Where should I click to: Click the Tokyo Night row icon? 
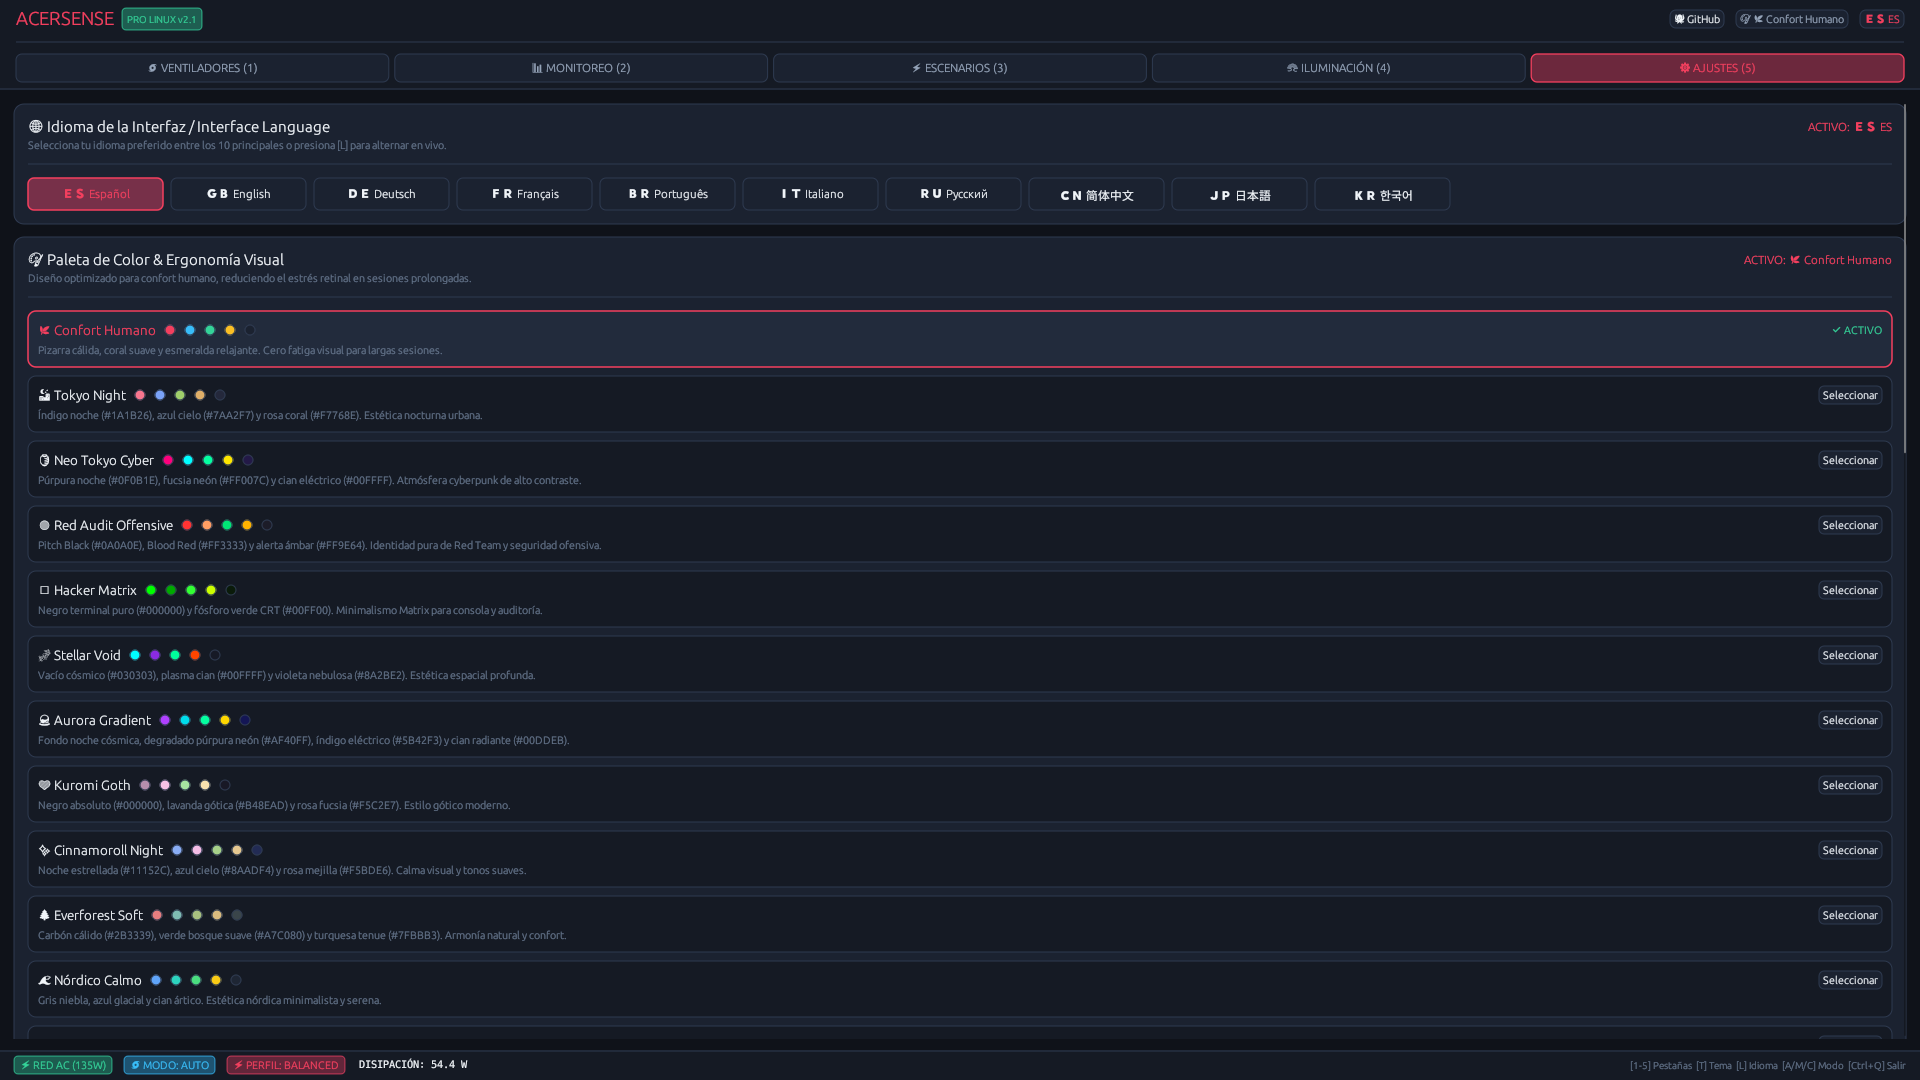point(44,395)
